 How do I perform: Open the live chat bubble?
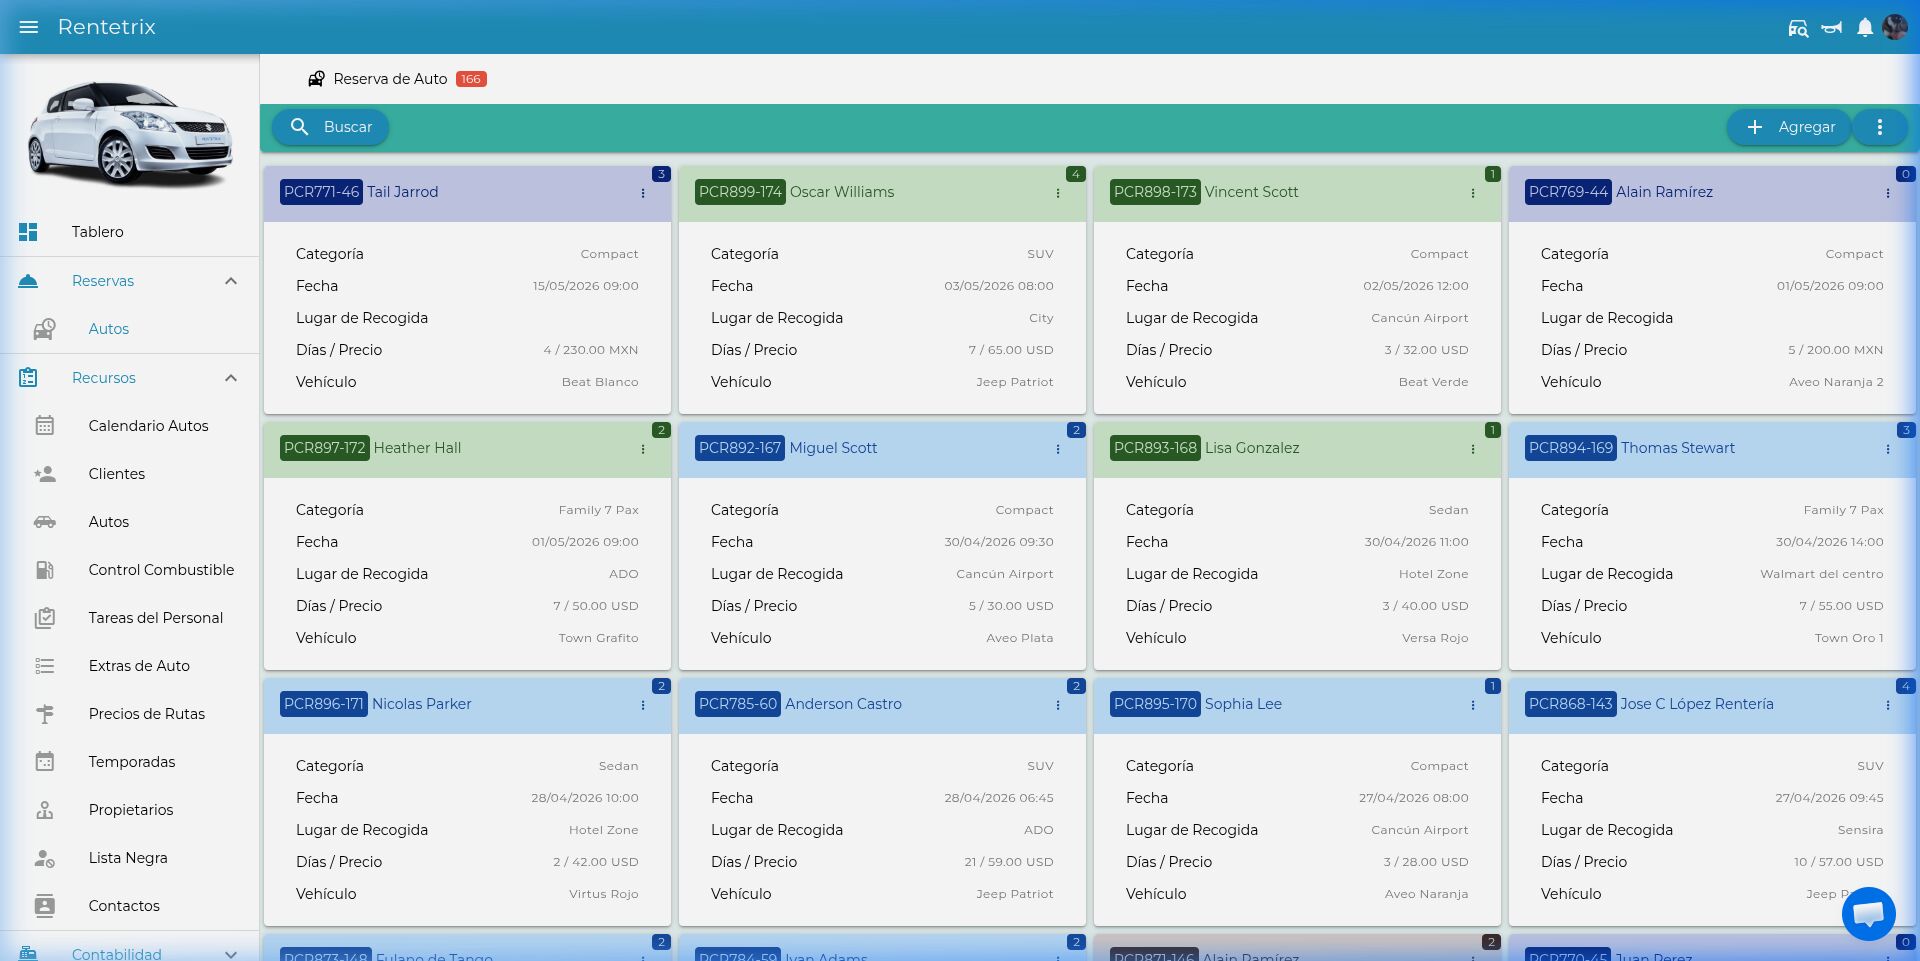pos(1869,913)
